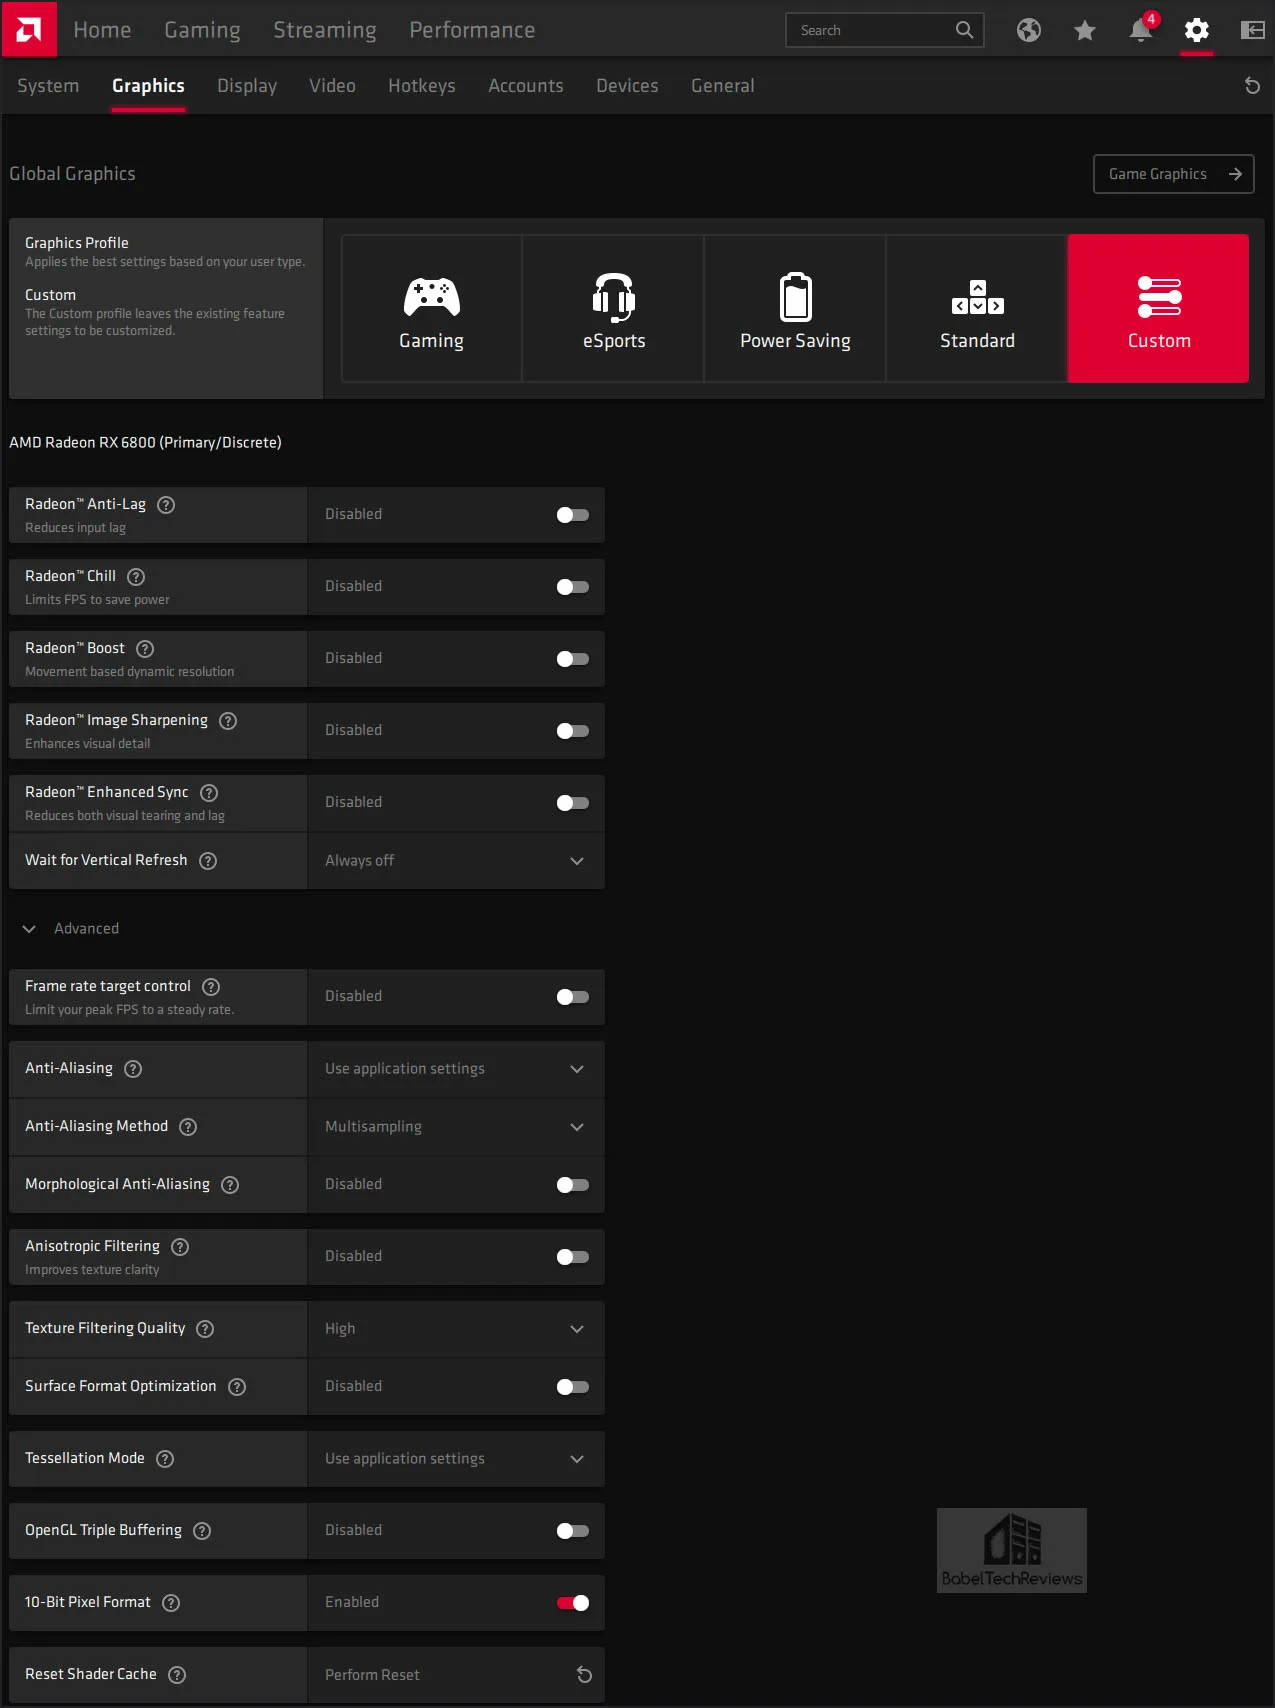Open the Performance menu
Image resolution: width=1275 pixels, height=1708 pixels.
pos(472,30)
